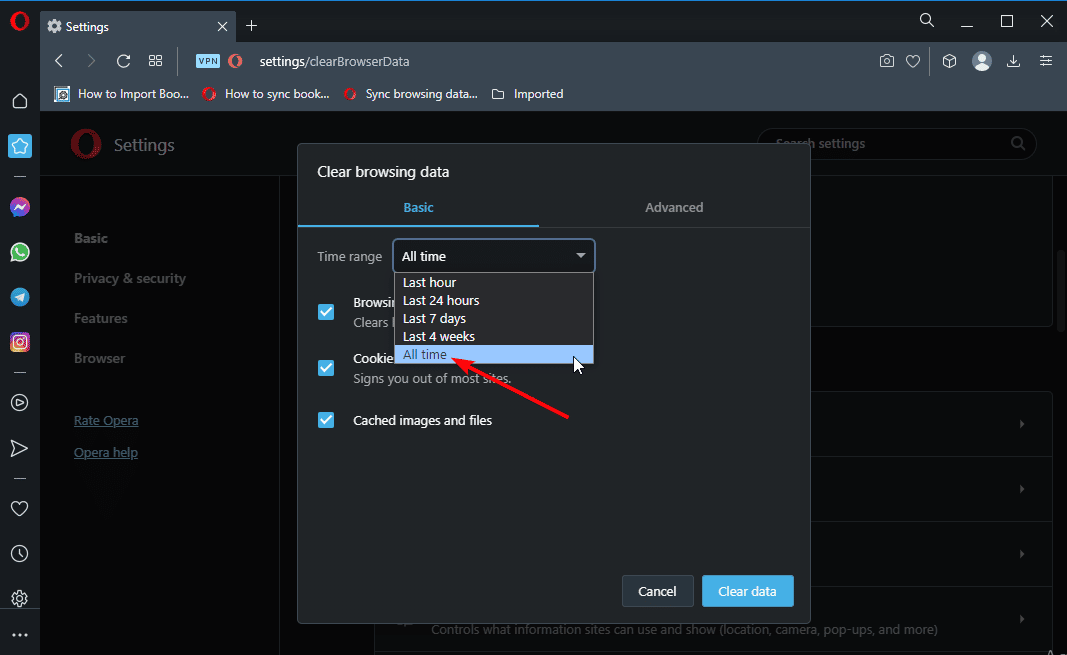Open the My Flow arrow icon in the sidebar

coord(20,448)
